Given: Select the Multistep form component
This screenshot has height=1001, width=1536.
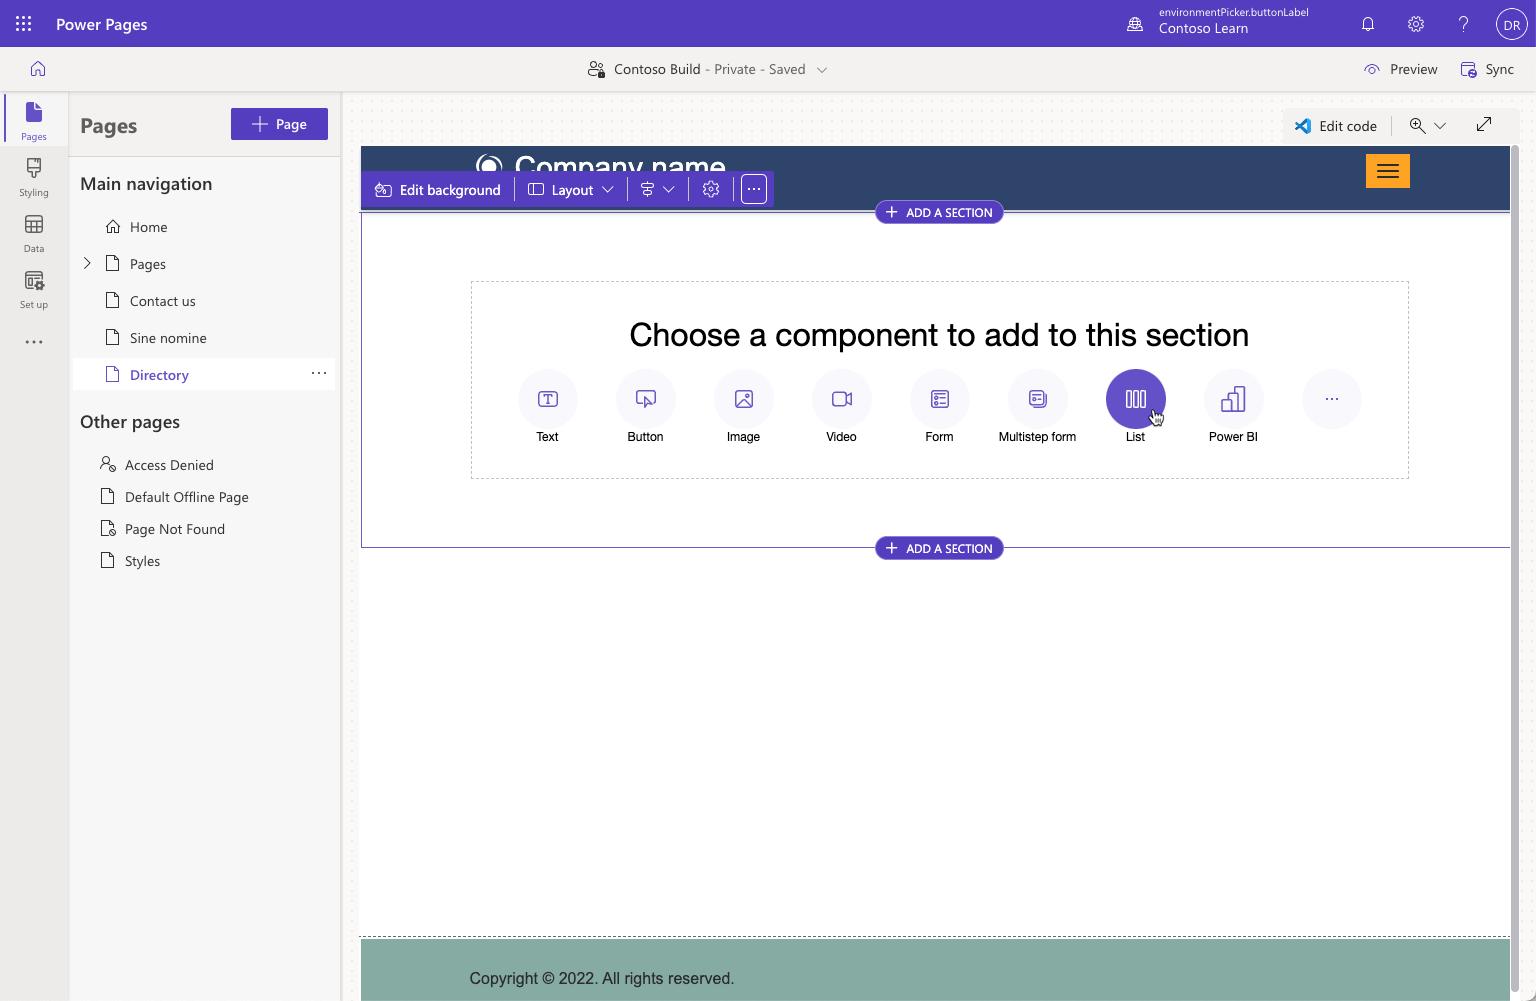Looking at the screenshot, I should 1037,398.
